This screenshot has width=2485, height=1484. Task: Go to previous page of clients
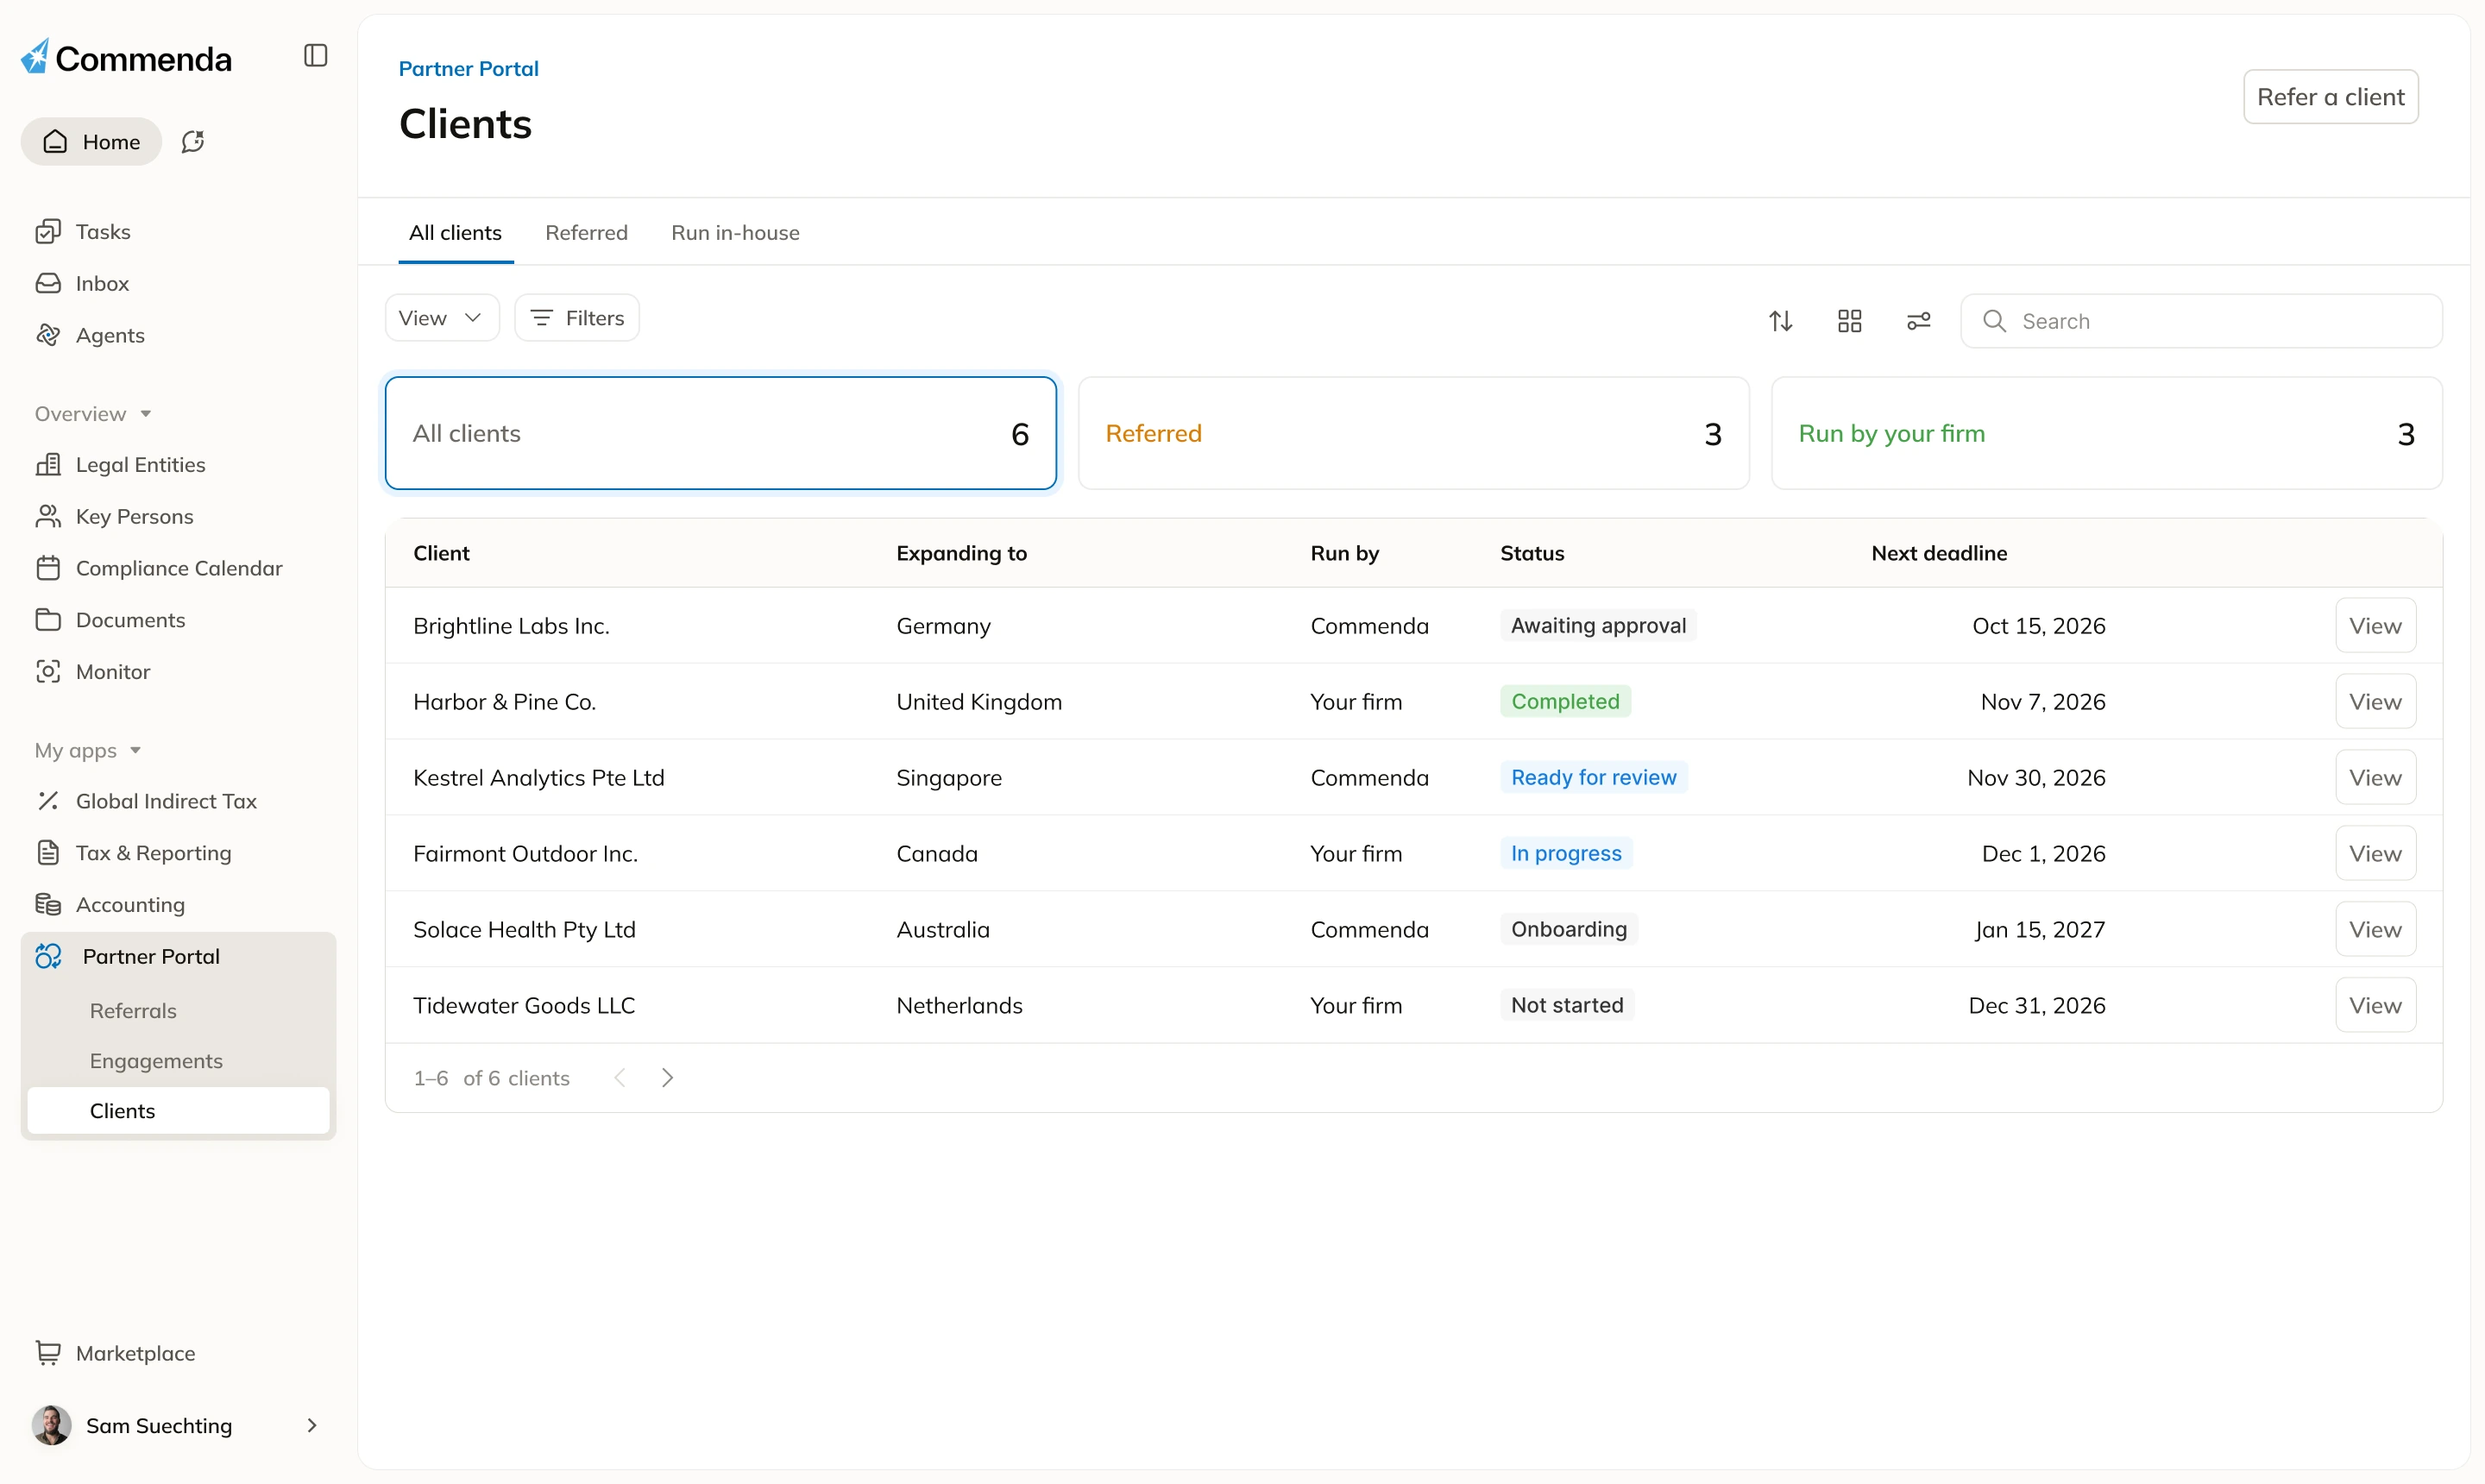point(620,1079)
